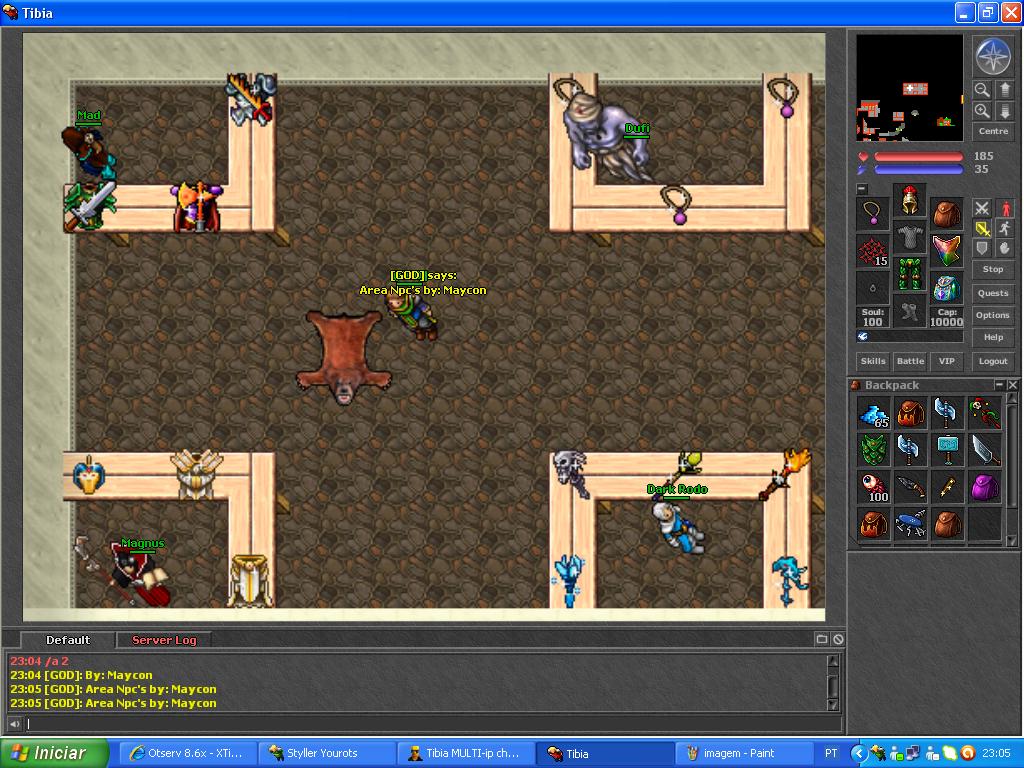Select the amulet in necklace slot
Image resolution: width=1024 pixels, height=768 pixels.
pyautogui.click(x=872, y=214)
